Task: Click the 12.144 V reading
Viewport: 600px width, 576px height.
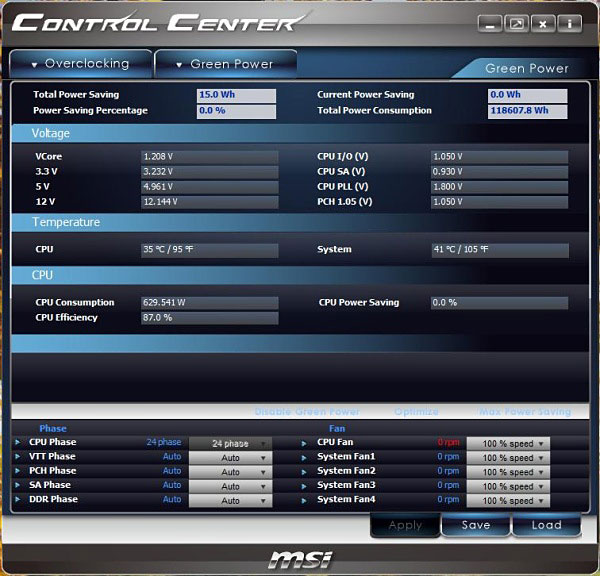Action: 210,202
